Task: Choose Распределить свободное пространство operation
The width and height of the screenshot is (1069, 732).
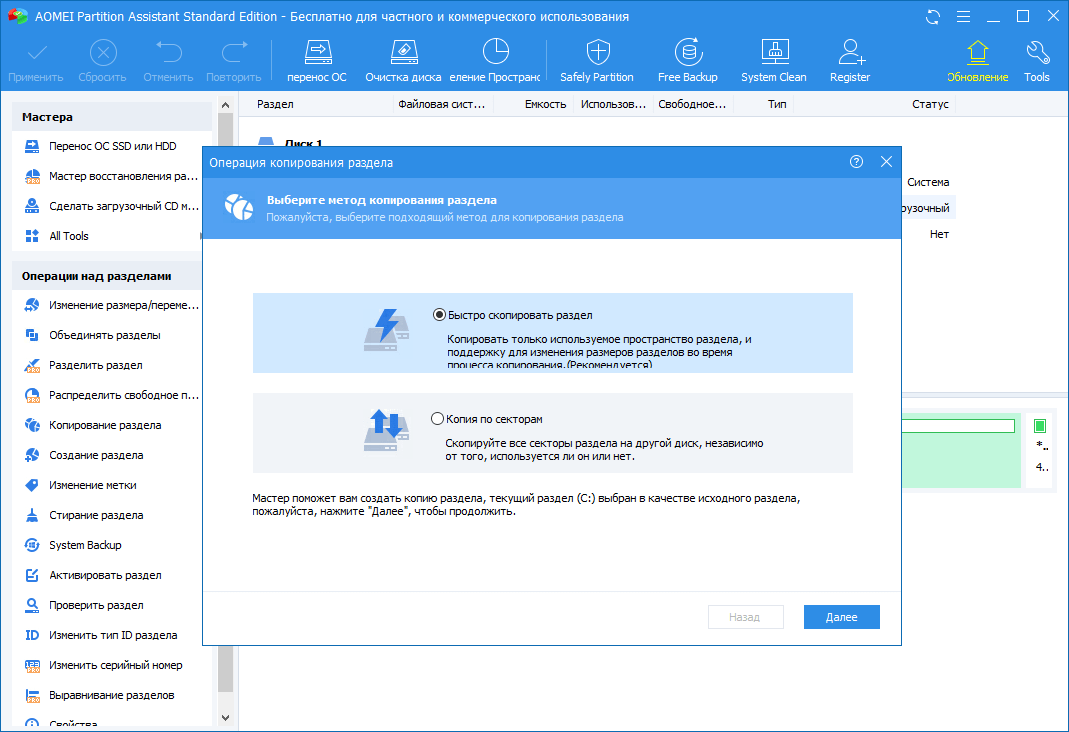Action: [x=112, y=395]
